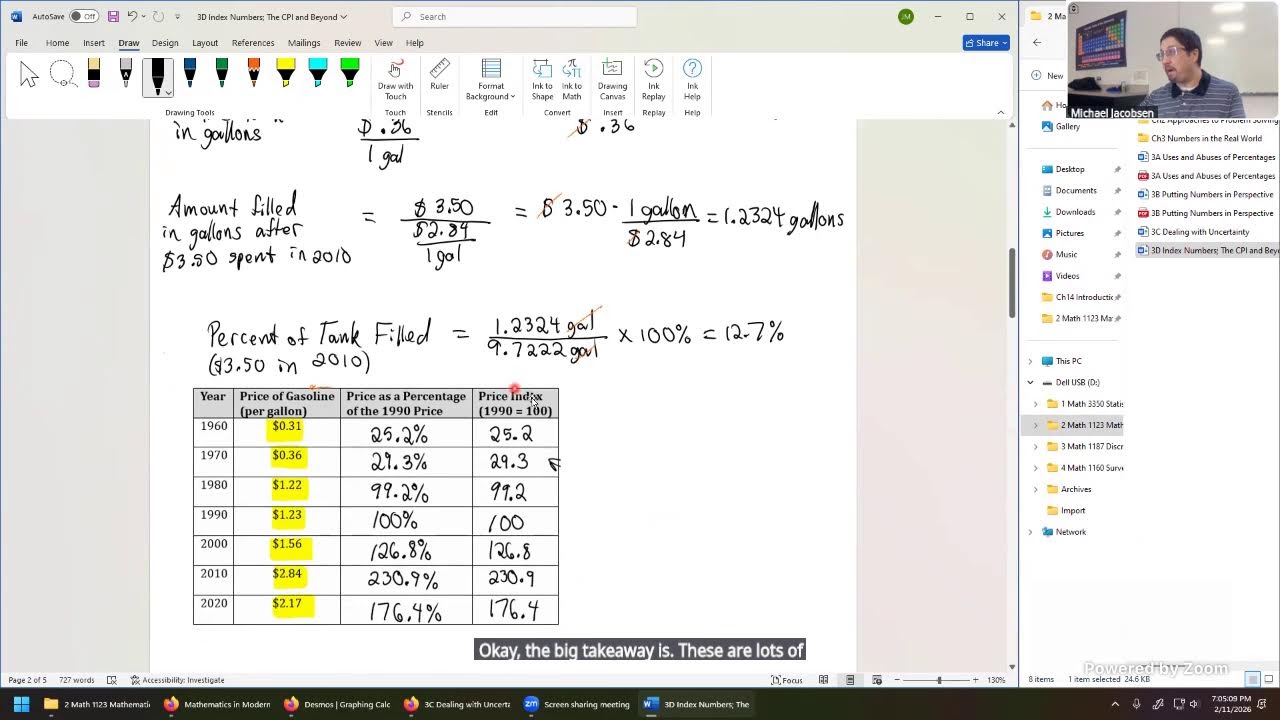The image size is (1280, 720).
Task: Click the 130% zoom level
Action: (996, 680)
